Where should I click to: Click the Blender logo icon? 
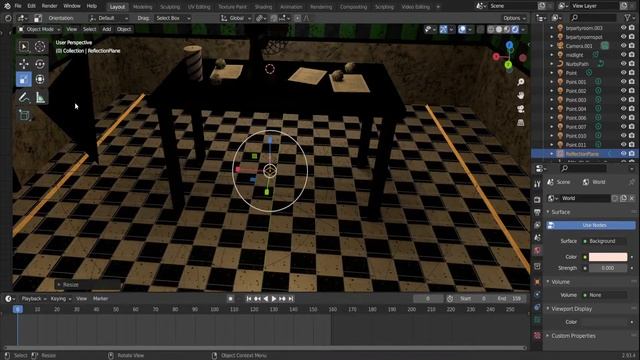[7, 6]
